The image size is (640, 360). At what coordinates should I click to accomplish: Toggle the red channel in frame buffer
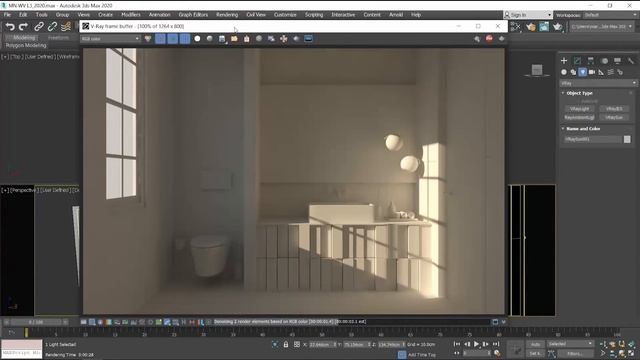coord(160,39)
